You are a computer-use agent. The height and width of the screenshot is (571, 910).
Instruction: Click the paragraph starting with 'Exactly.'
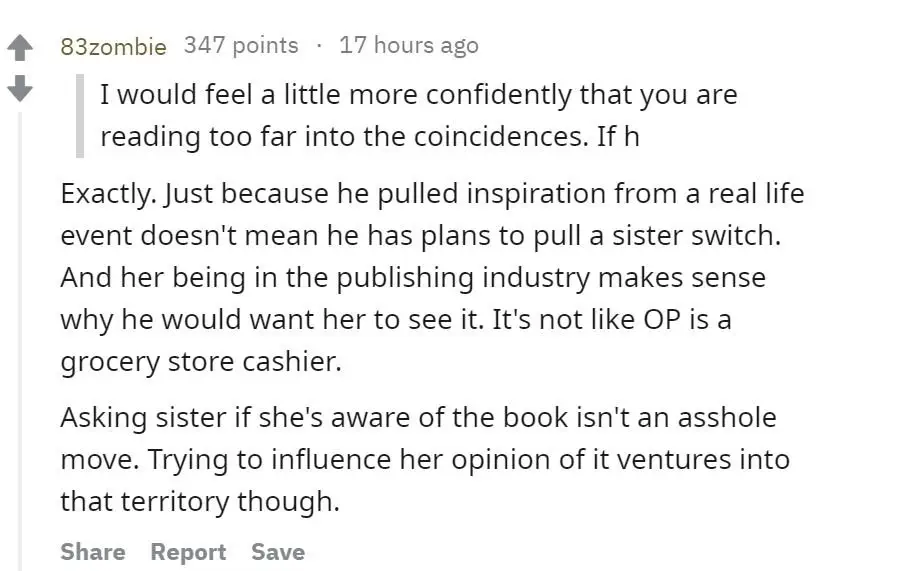pos(432,277)
